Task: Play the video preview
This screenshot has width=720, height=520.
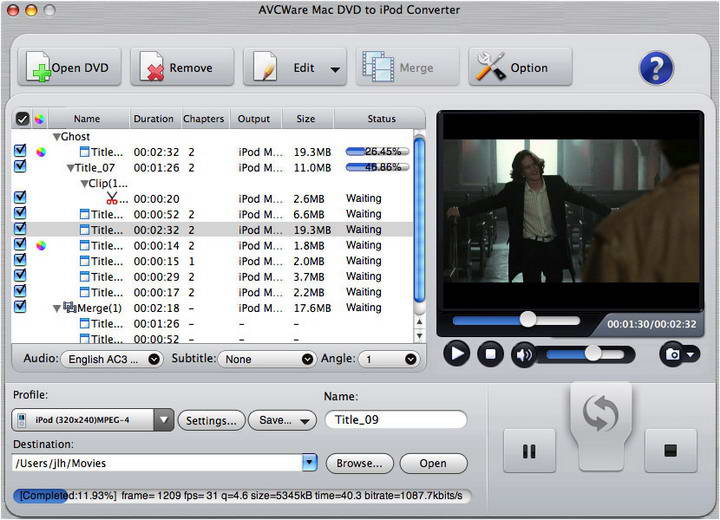Action: pos(456,354)
